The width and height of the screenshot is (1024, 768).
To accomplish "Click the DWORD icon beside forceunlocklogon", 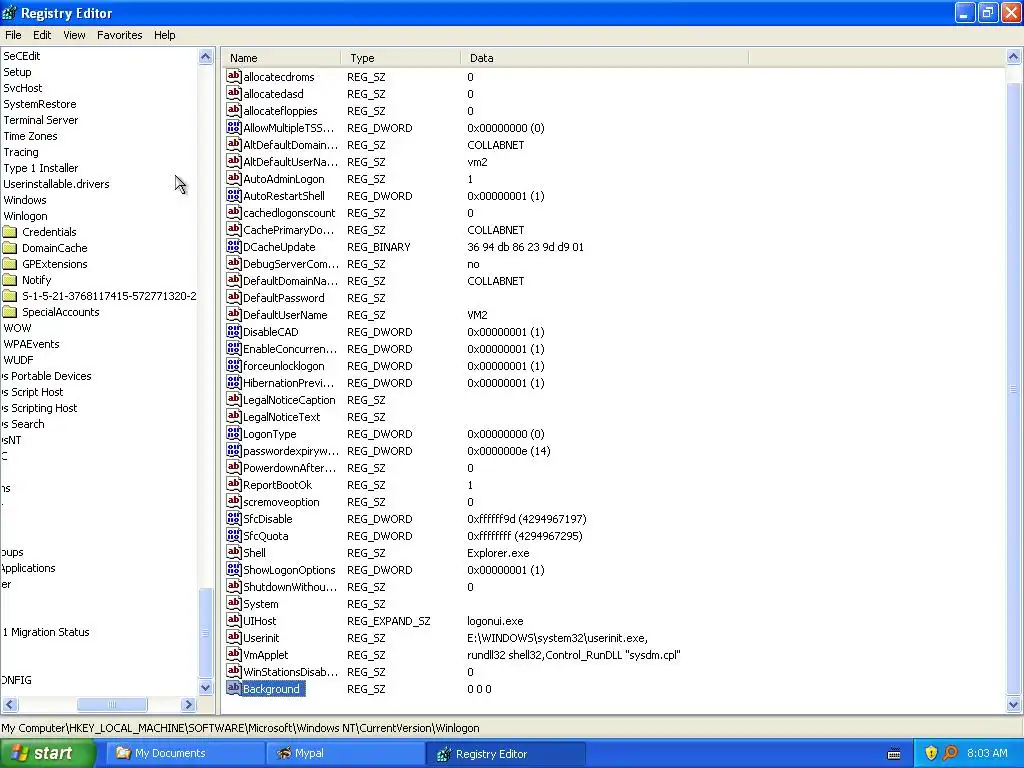I will (x=234, y=365).
